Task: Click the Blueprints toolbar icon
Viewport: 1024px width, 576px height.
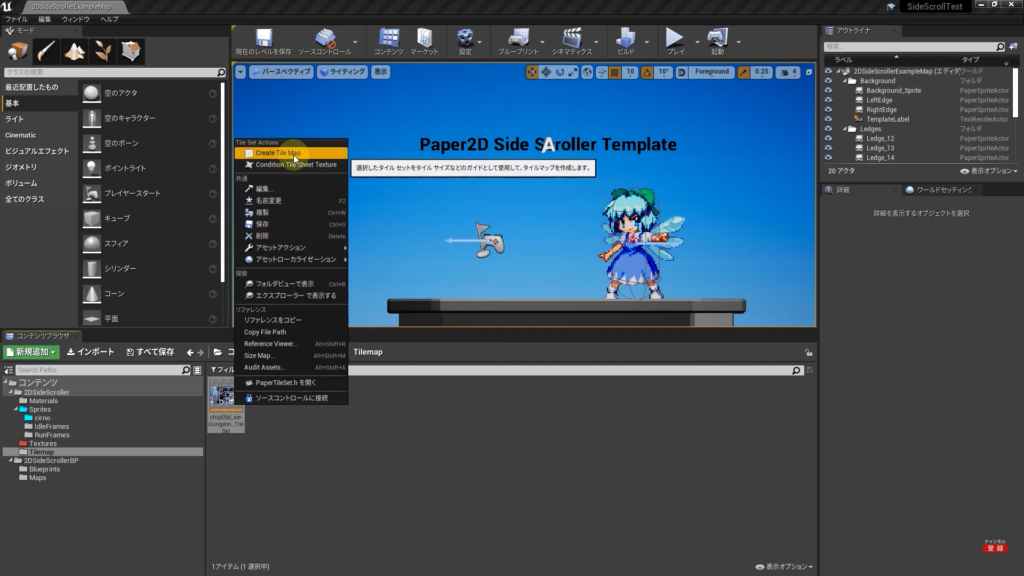Action: 517,40
